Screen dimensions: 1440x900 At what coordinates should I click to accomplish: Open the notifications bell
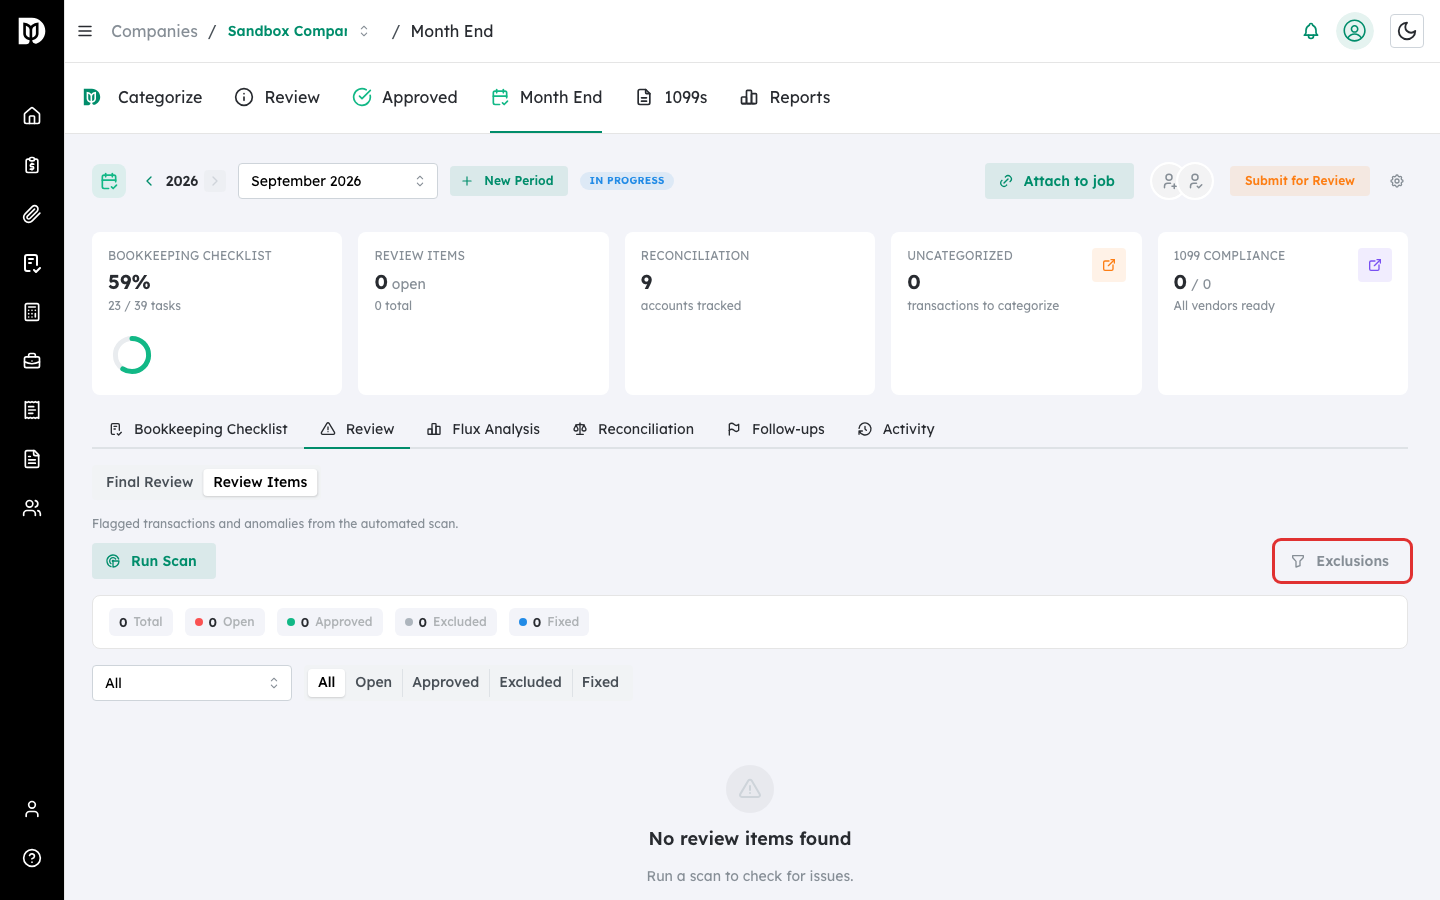[x=1310, y=31]
